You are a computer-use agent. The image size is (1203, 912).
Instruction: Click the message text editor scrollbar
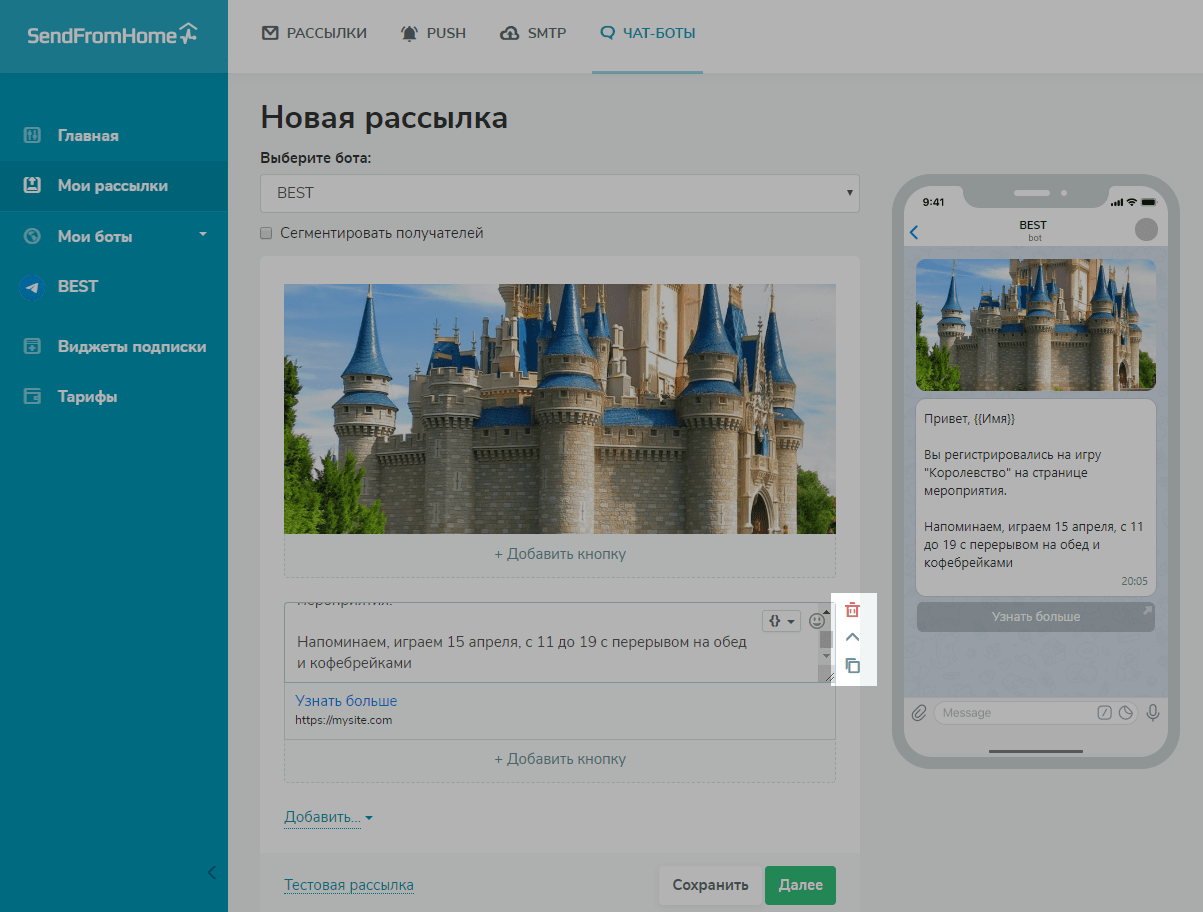(x=826, y=639)
